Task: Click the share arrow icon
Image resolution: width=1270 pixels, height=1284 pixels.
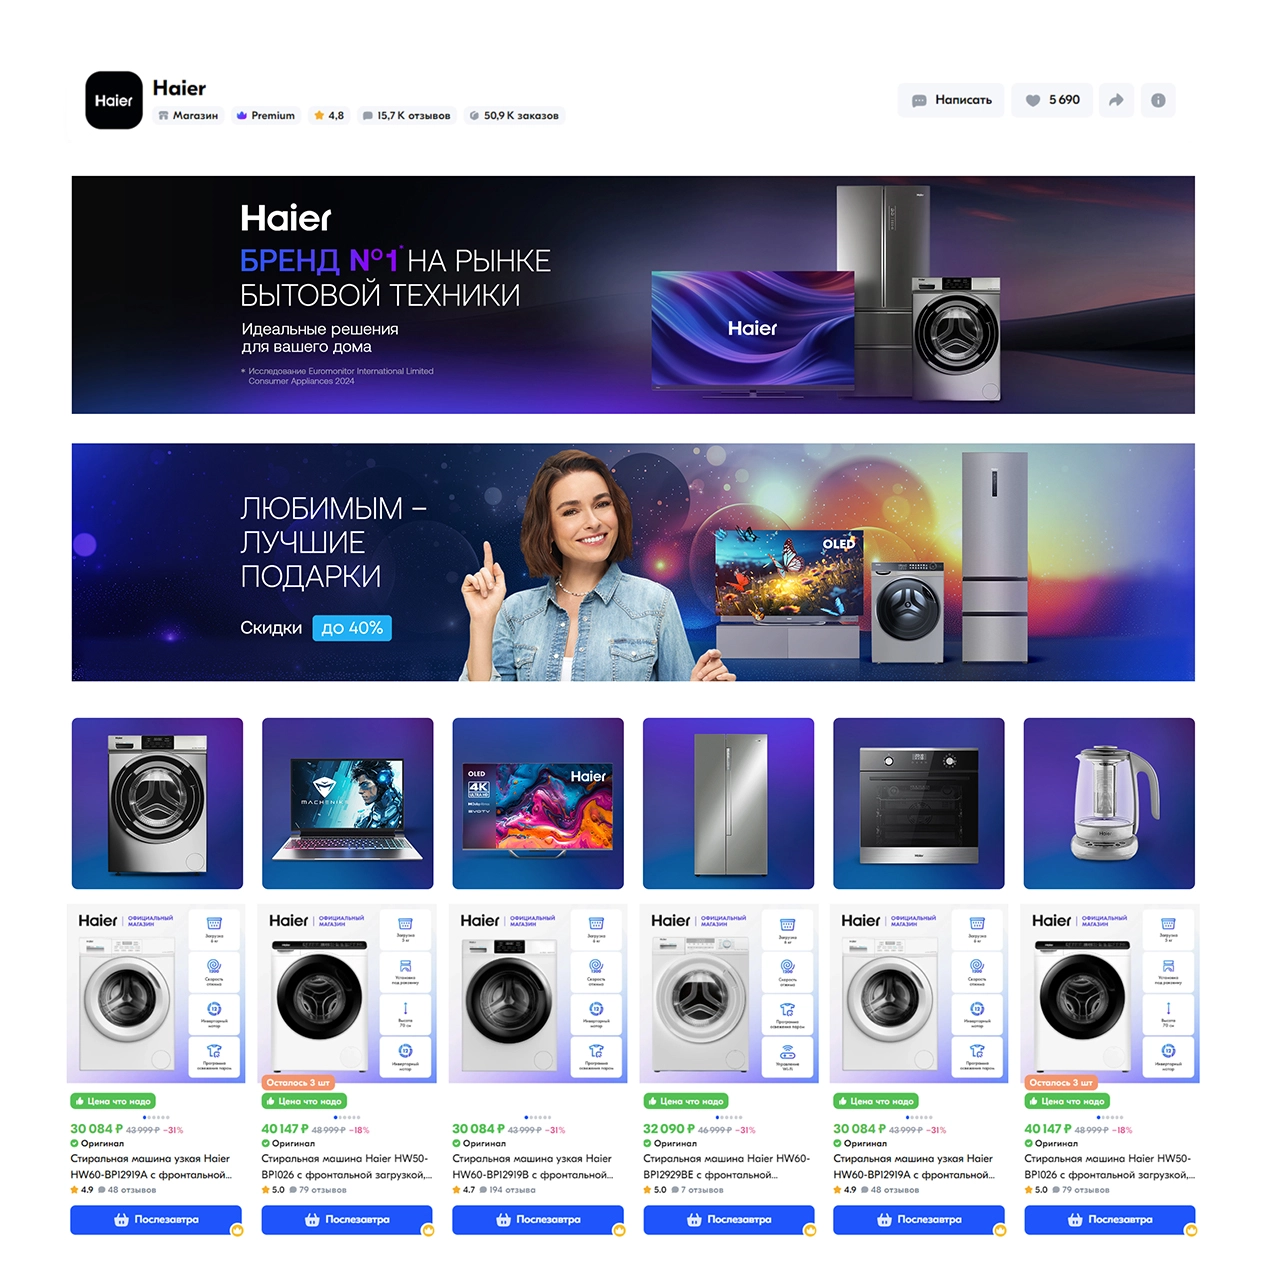Action: [x=1116, y=100]
